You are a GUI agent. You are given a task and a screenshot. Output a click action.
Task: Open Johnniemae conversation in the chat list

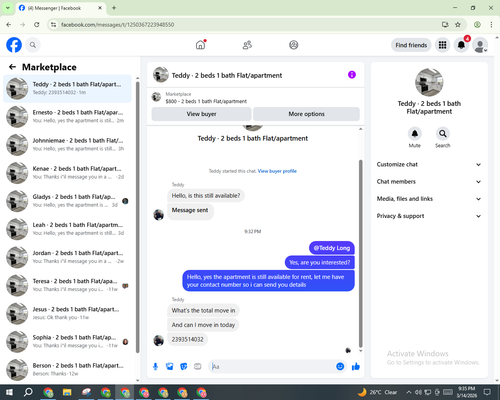(67, 145)
